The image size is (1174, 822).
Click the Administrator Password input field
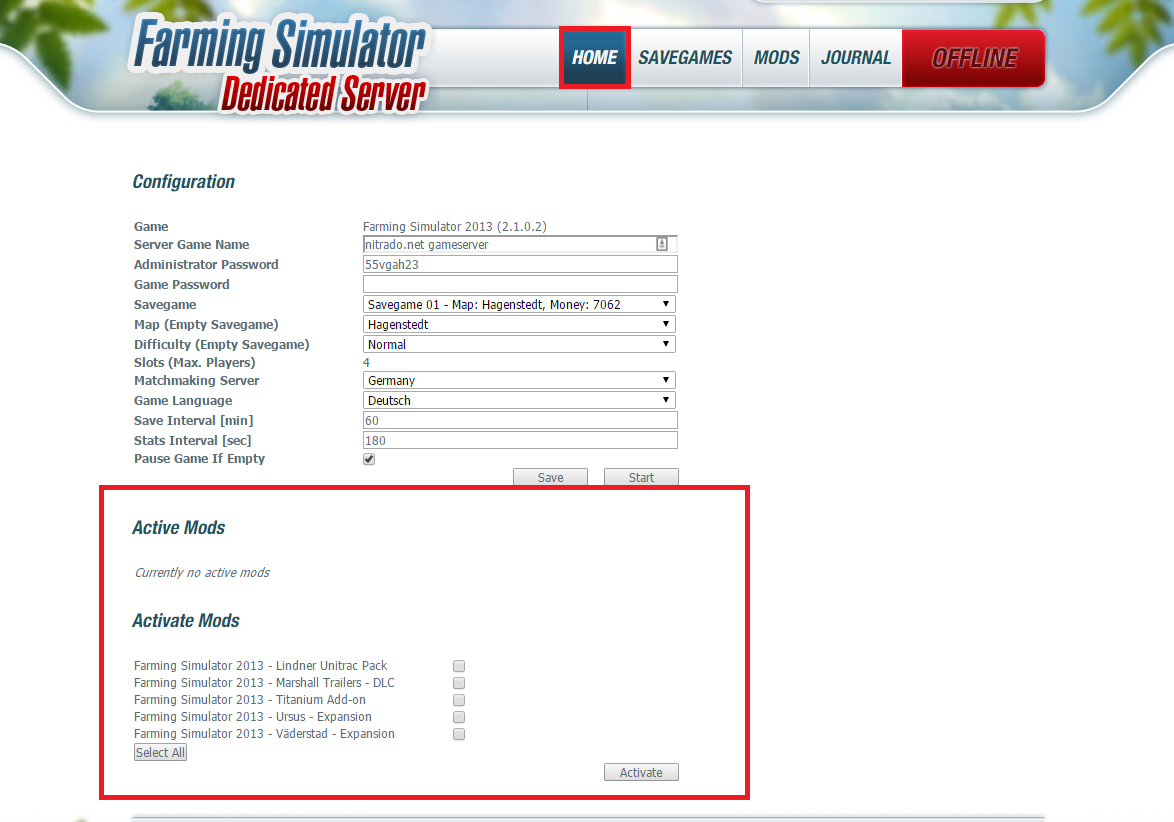(520, 264)
